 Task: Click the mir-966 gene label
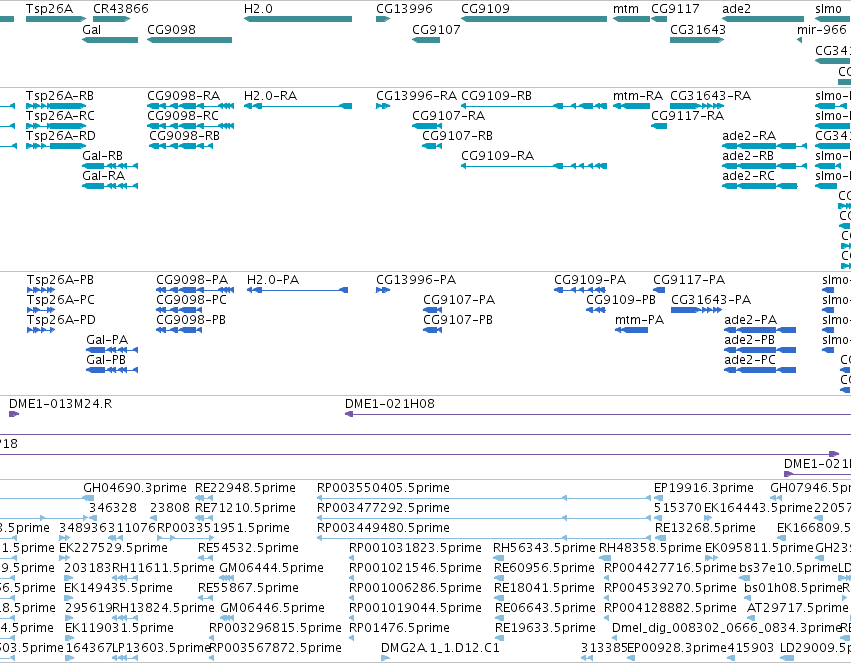[x=822, y=29]
